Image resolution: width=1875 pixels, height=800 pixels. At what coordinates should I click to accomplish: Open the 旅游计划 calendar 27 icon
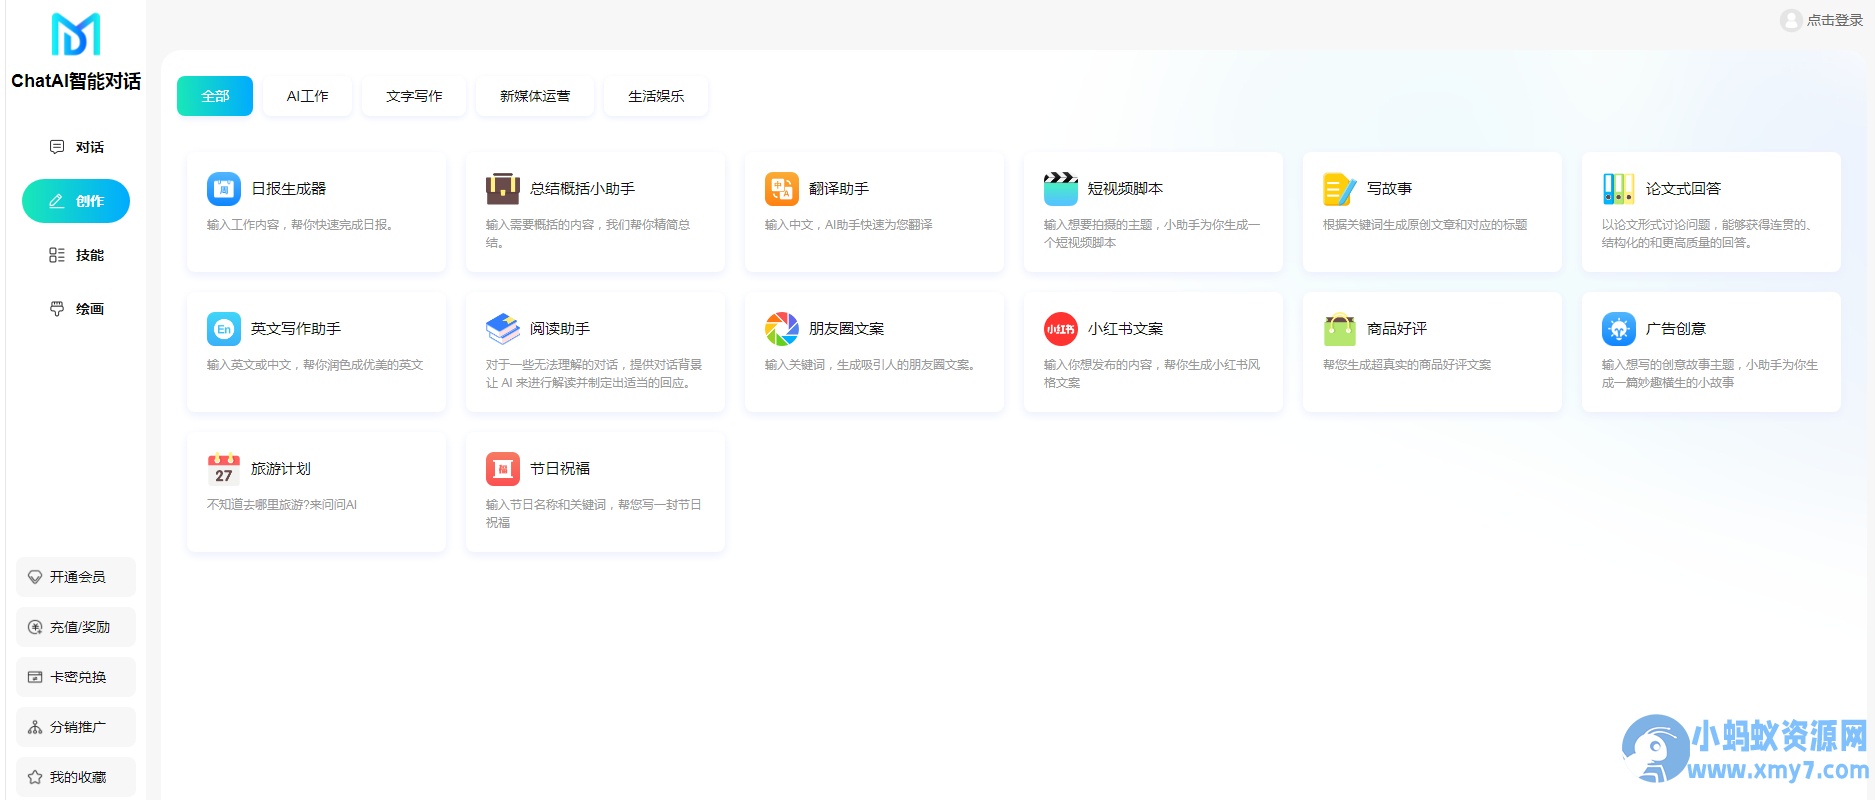tap(223, 468)
